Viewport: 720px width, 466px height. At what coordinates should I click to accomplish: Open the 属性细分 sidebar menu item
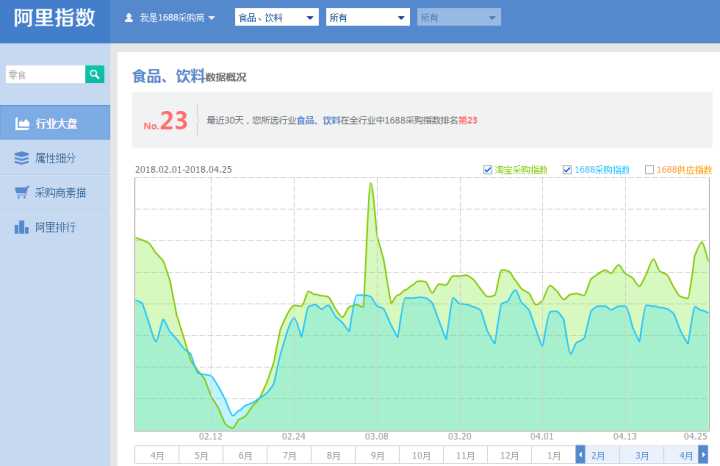pyautogui.click(x=55, y=158)
